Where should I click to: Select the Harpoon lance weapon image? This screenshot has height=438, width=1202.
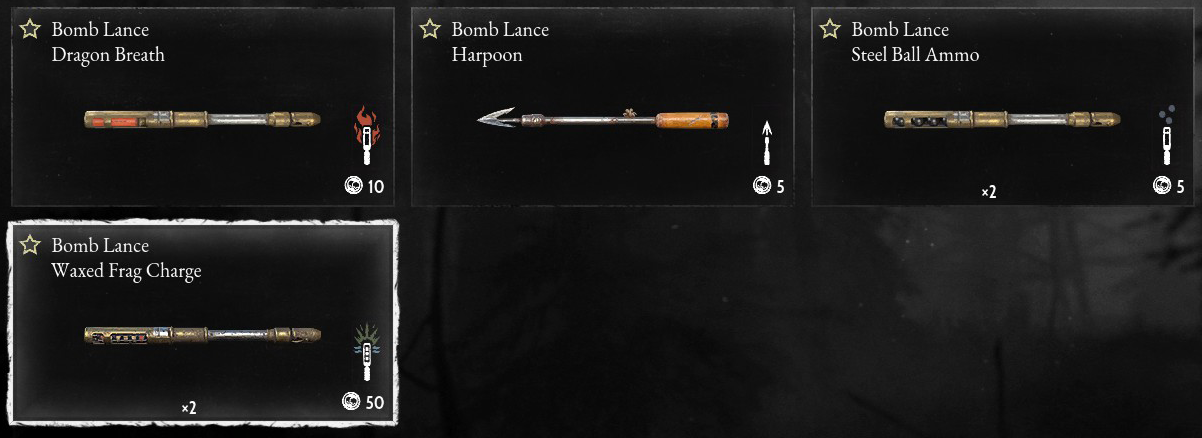tap(603, 120)
